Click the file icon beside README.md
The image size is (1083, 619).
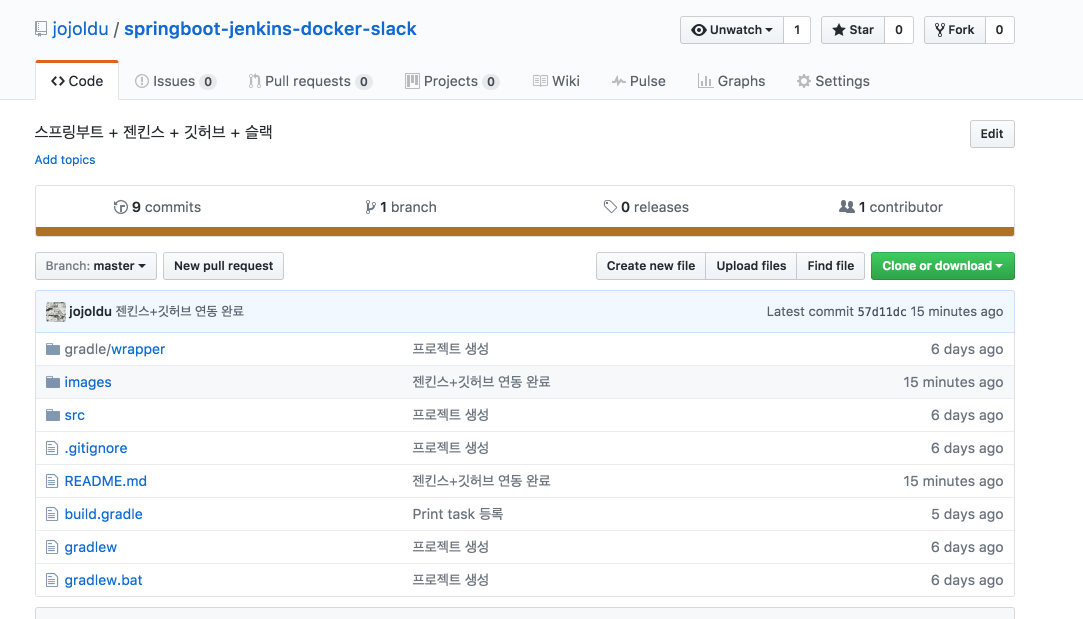click(52, 481)
